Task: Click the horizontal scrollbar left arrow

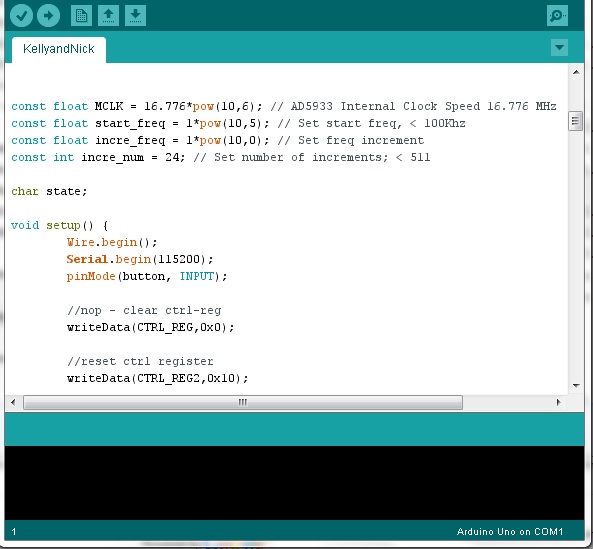Action: pos(13,402)
